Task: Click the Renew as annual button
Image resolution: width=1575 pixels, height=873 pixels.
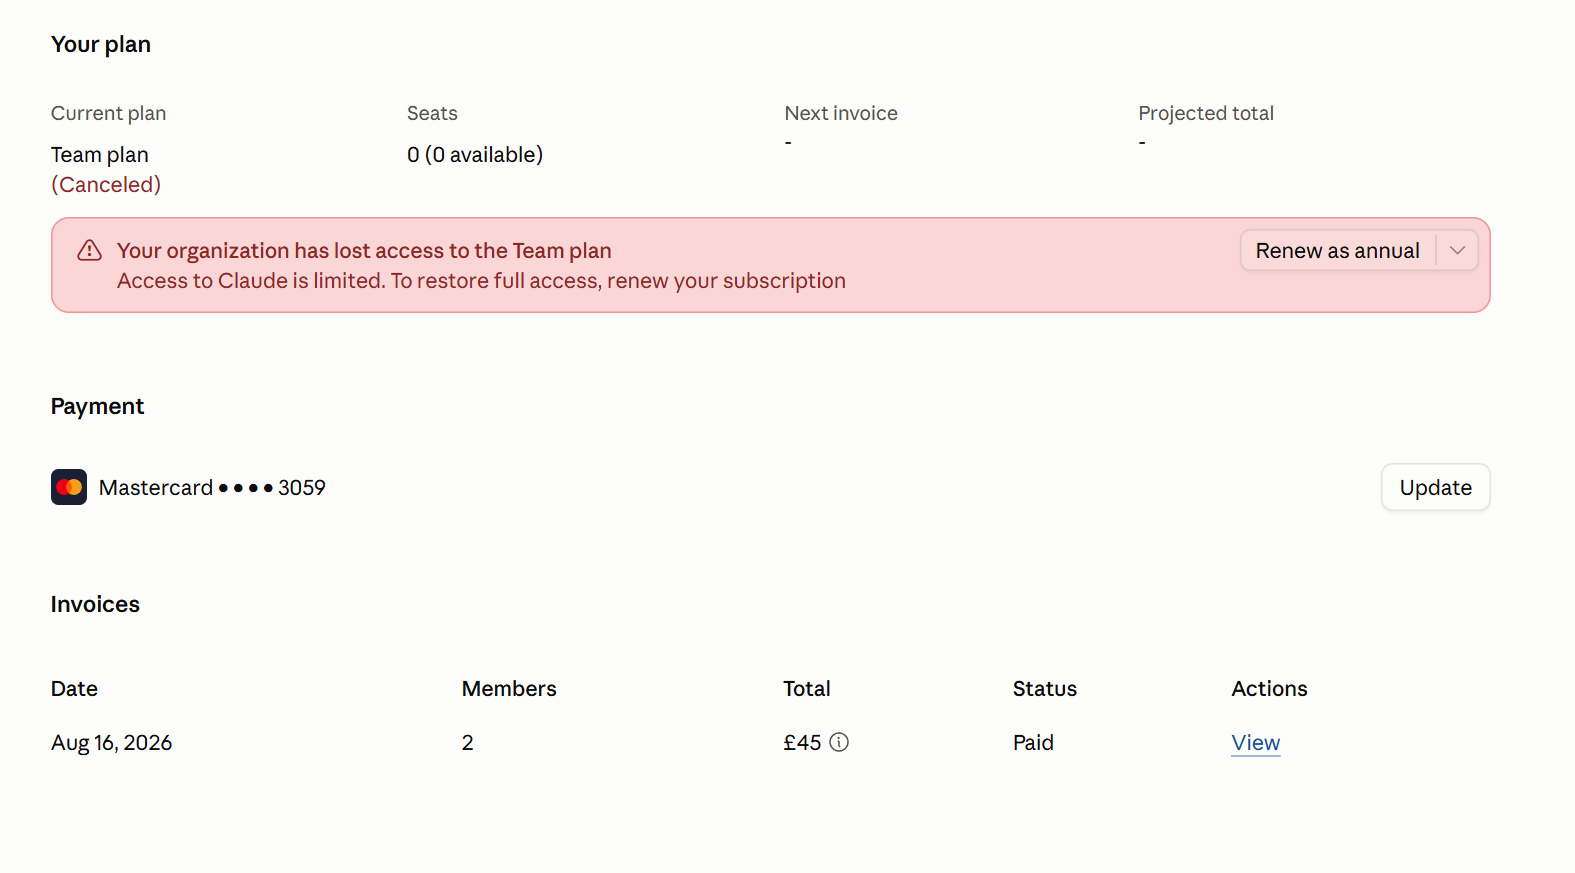Action: [x=1337, y=250]
